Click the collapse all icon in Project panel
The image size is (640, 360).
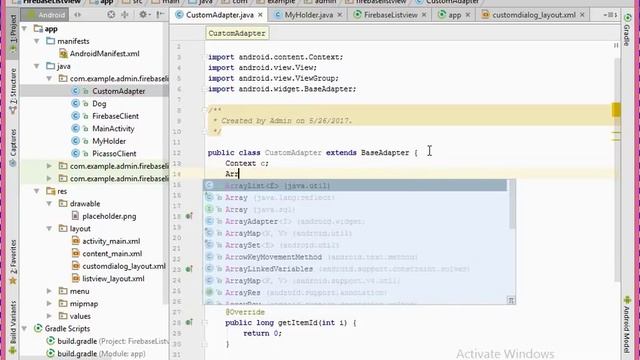pyautogui.click(x=124, y=15)
